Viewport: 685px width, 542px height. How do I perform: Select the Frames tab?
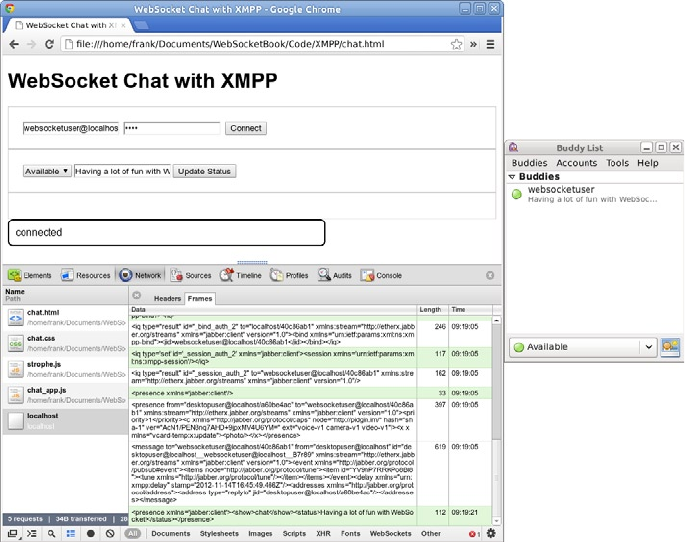coord(200,298)
